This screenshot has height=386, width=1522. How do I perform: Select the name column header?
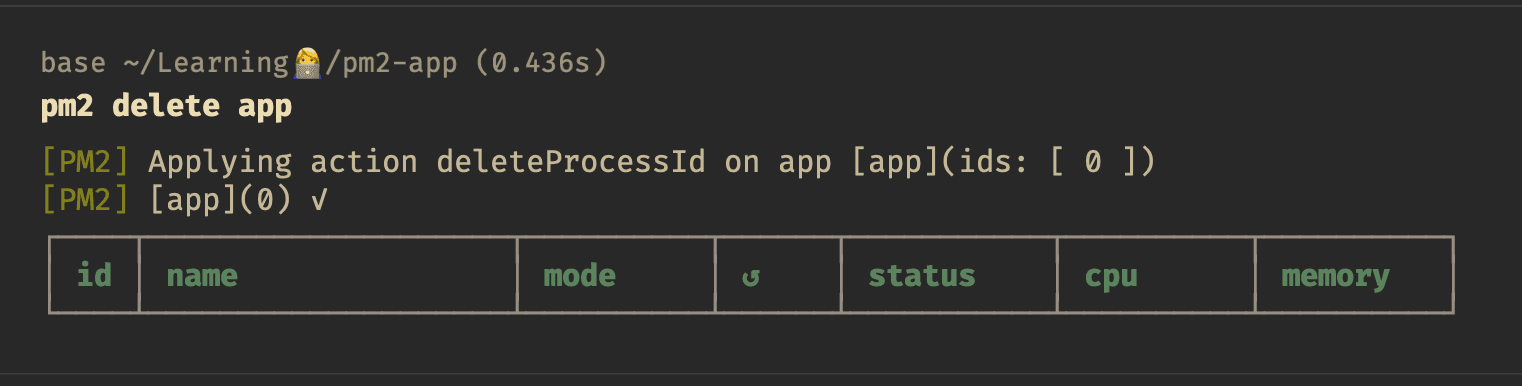click(x=202, y=275)
